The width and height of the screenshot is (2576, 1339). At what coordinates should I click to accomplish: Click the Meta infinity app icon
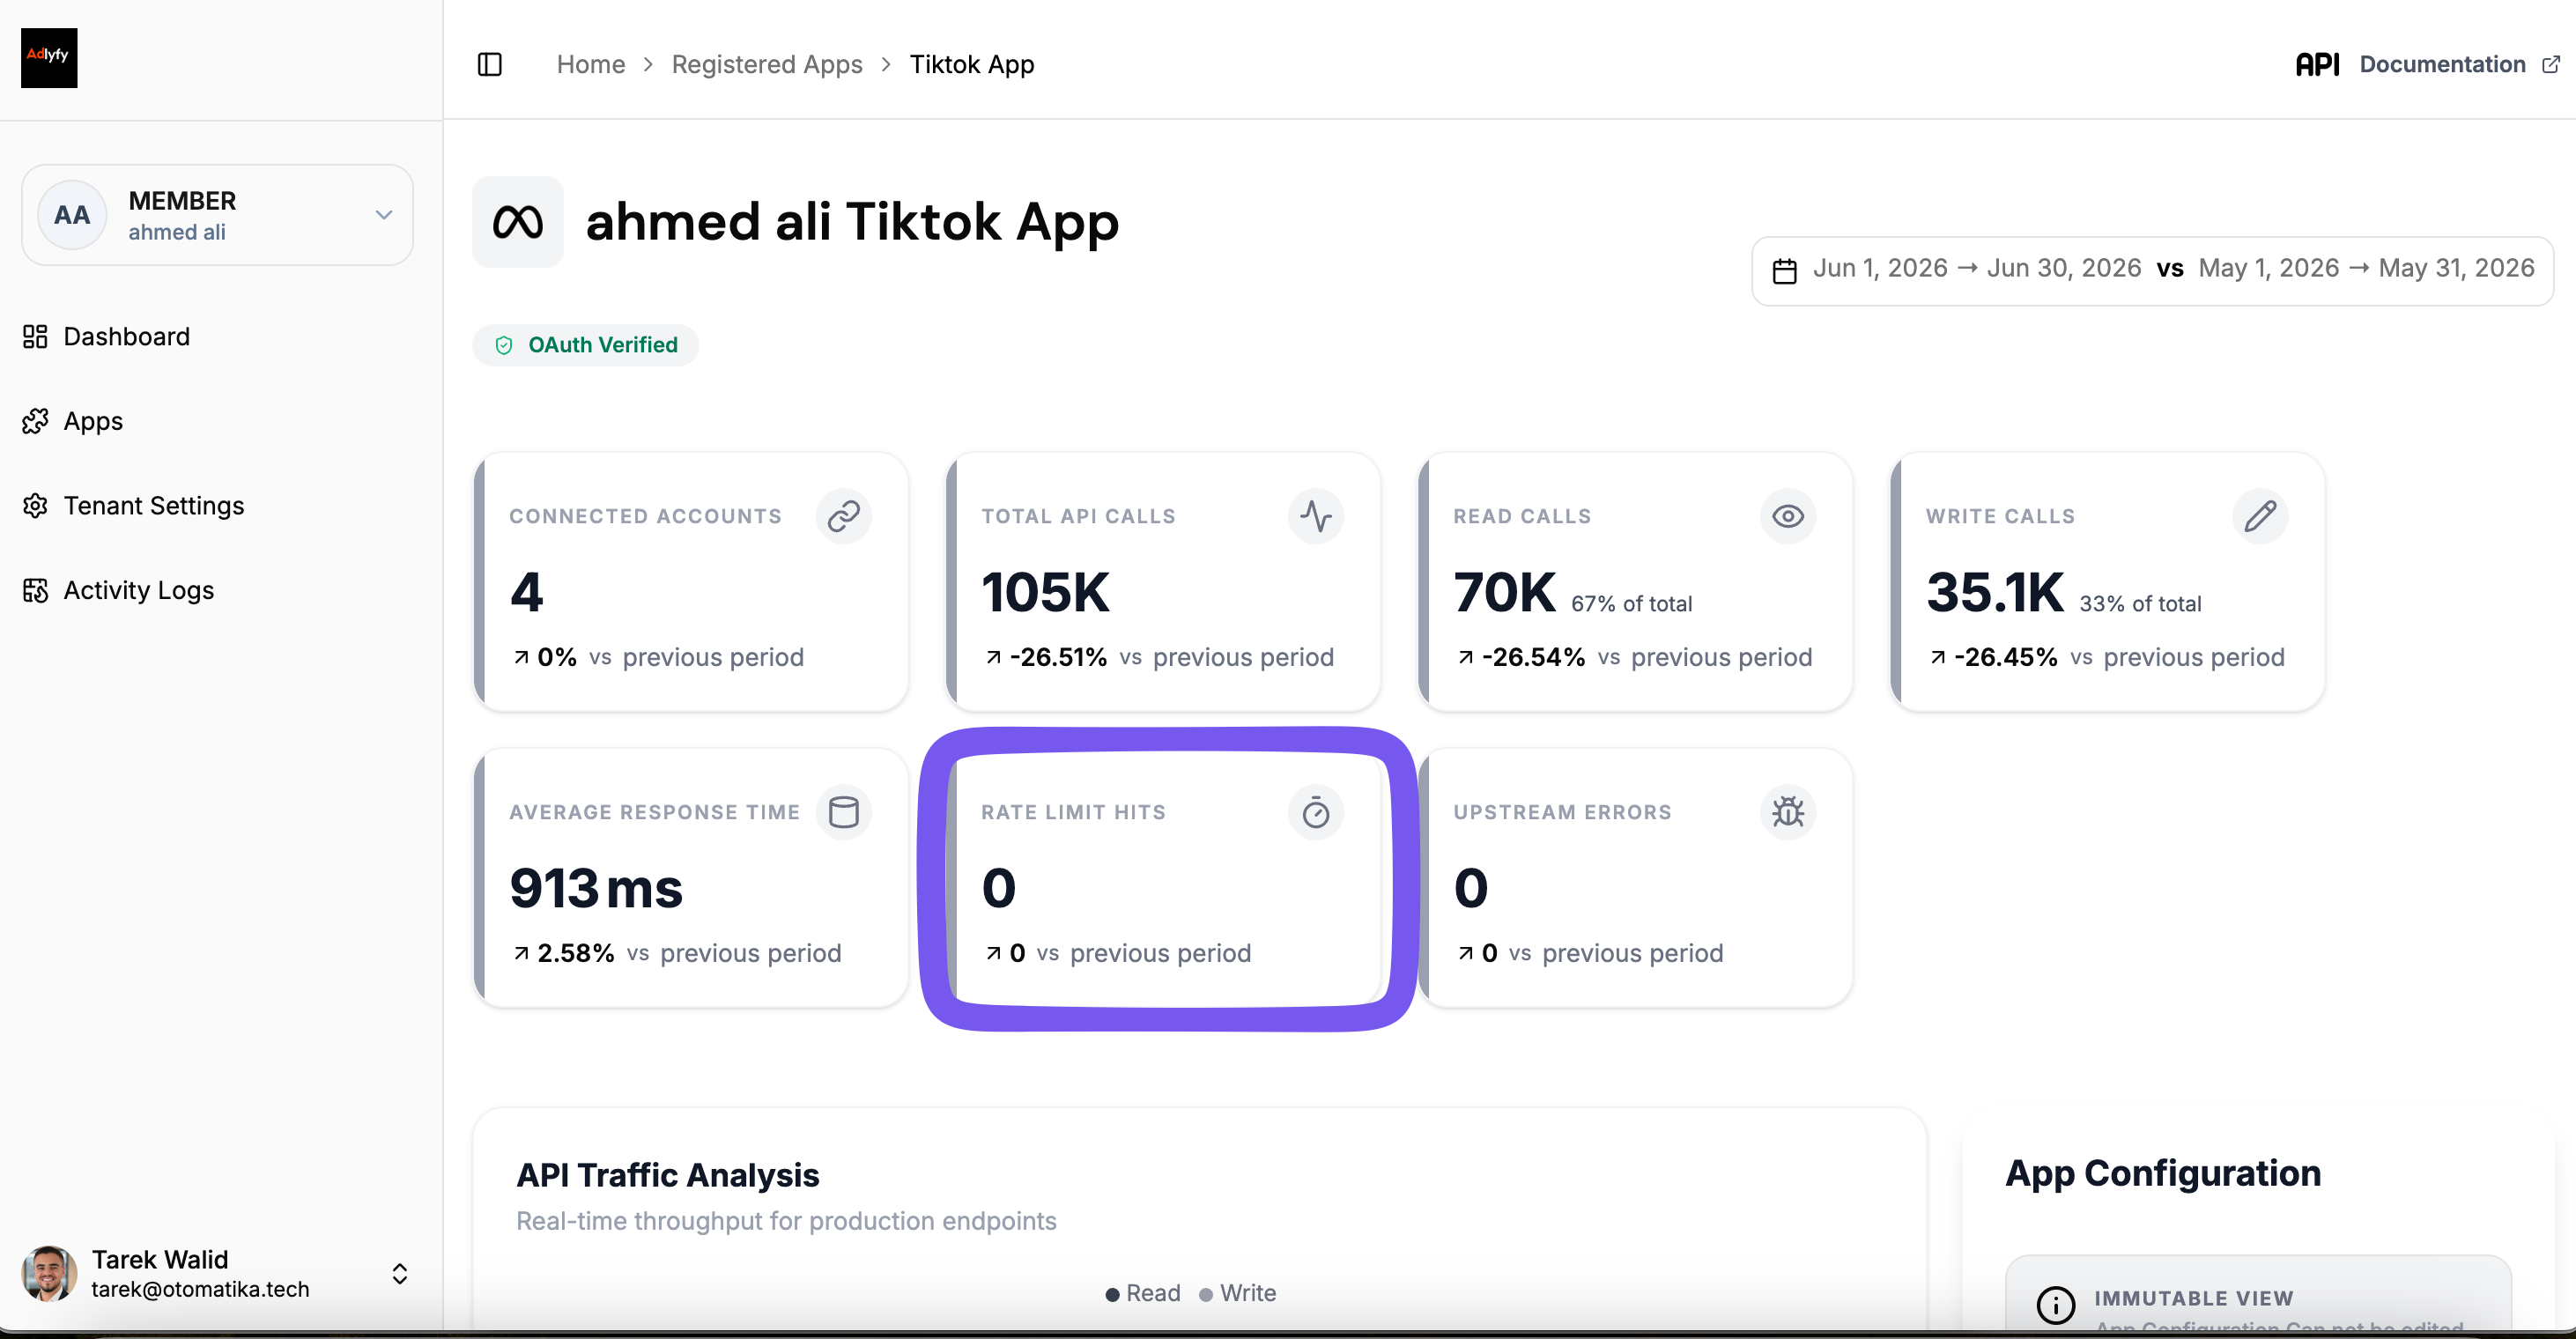coord(517,222)
